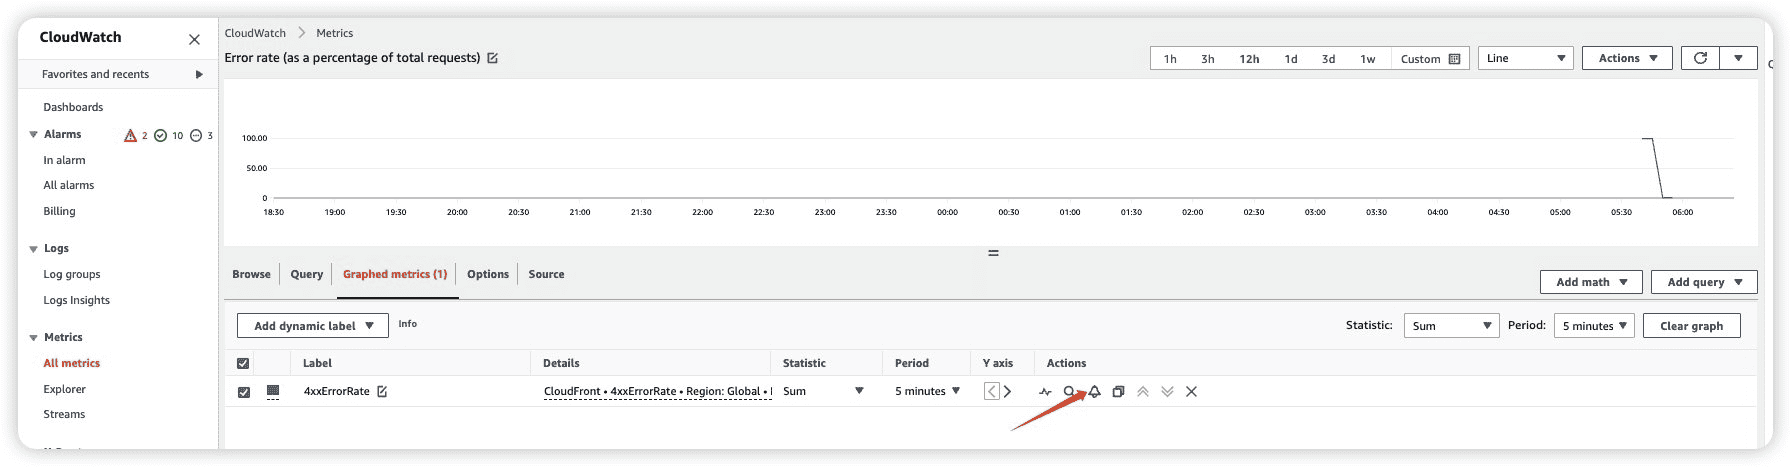Open the 4xxErrorRate line color swatch
Viewport: 1791px width, 467px height.
(x=273, y=391)
